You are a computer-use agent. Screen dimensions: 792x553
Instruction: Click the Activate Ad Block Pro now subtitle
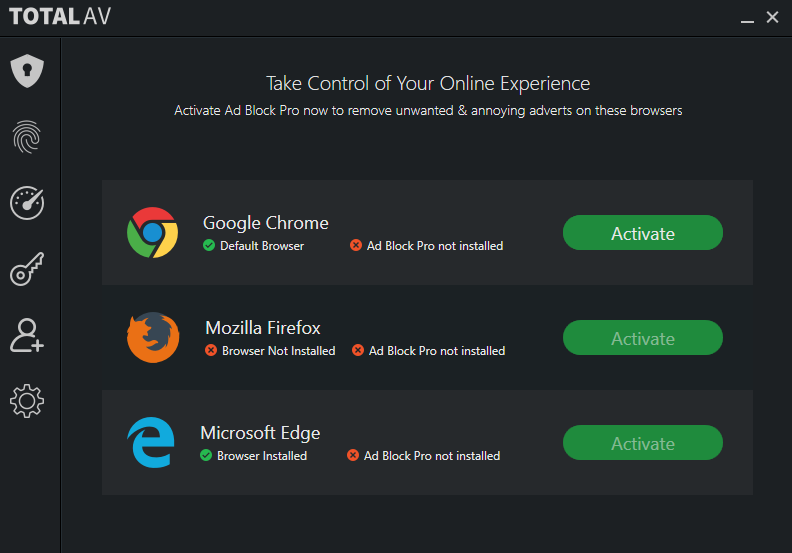pos(428,111)
